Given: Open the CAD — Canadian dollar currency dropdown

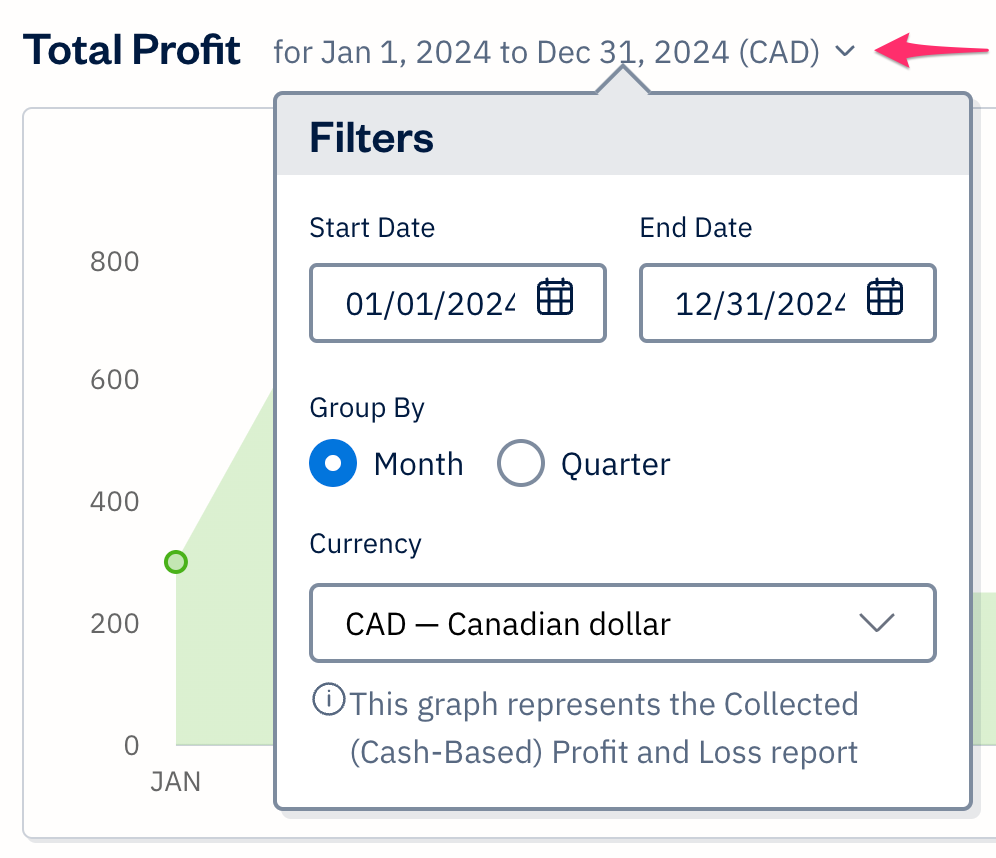Looking at the screenshot, I should coord(600,624).
